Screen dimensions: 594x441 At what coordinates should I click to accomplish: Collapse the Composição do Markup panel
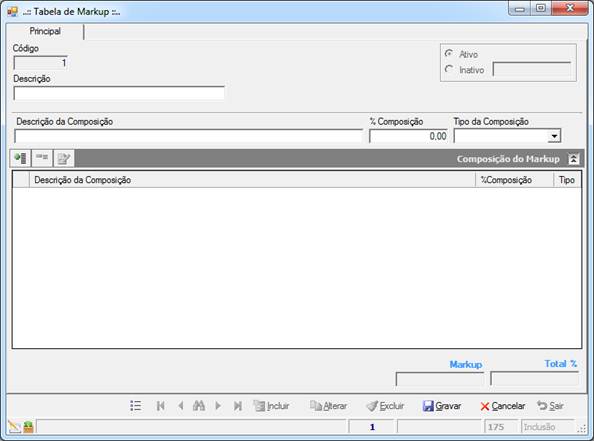pyautogui.click(x=574, y=159)
